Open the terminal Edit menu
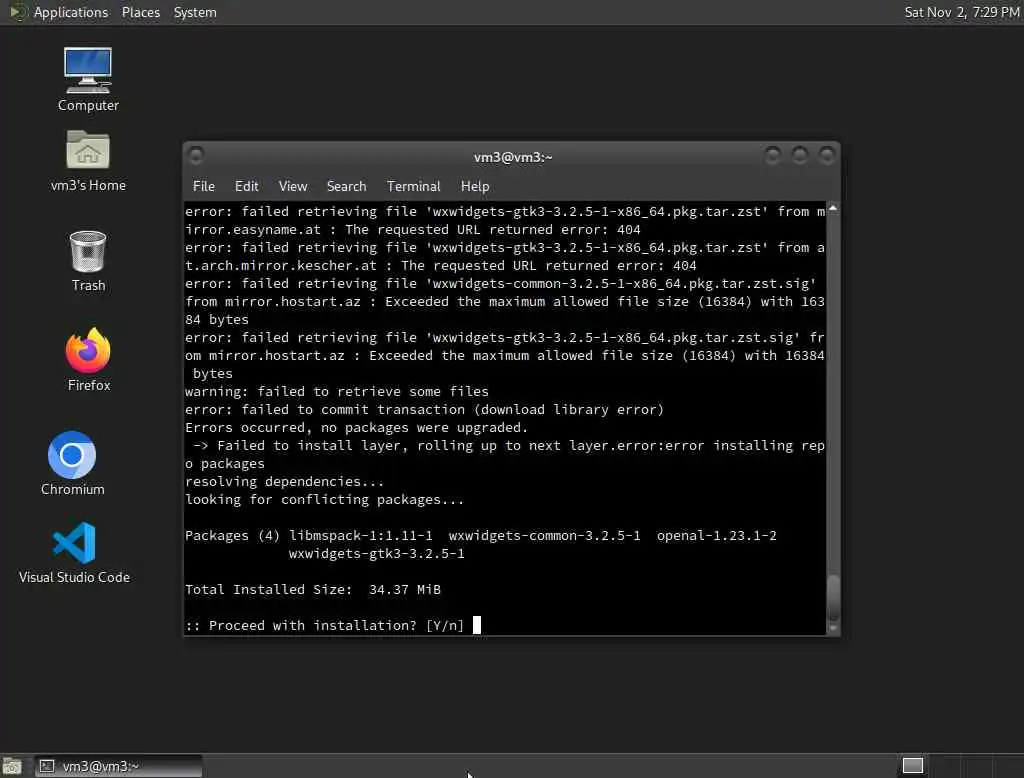The width and height of the screenshot is (1024, 778). [x=246, y=186]
